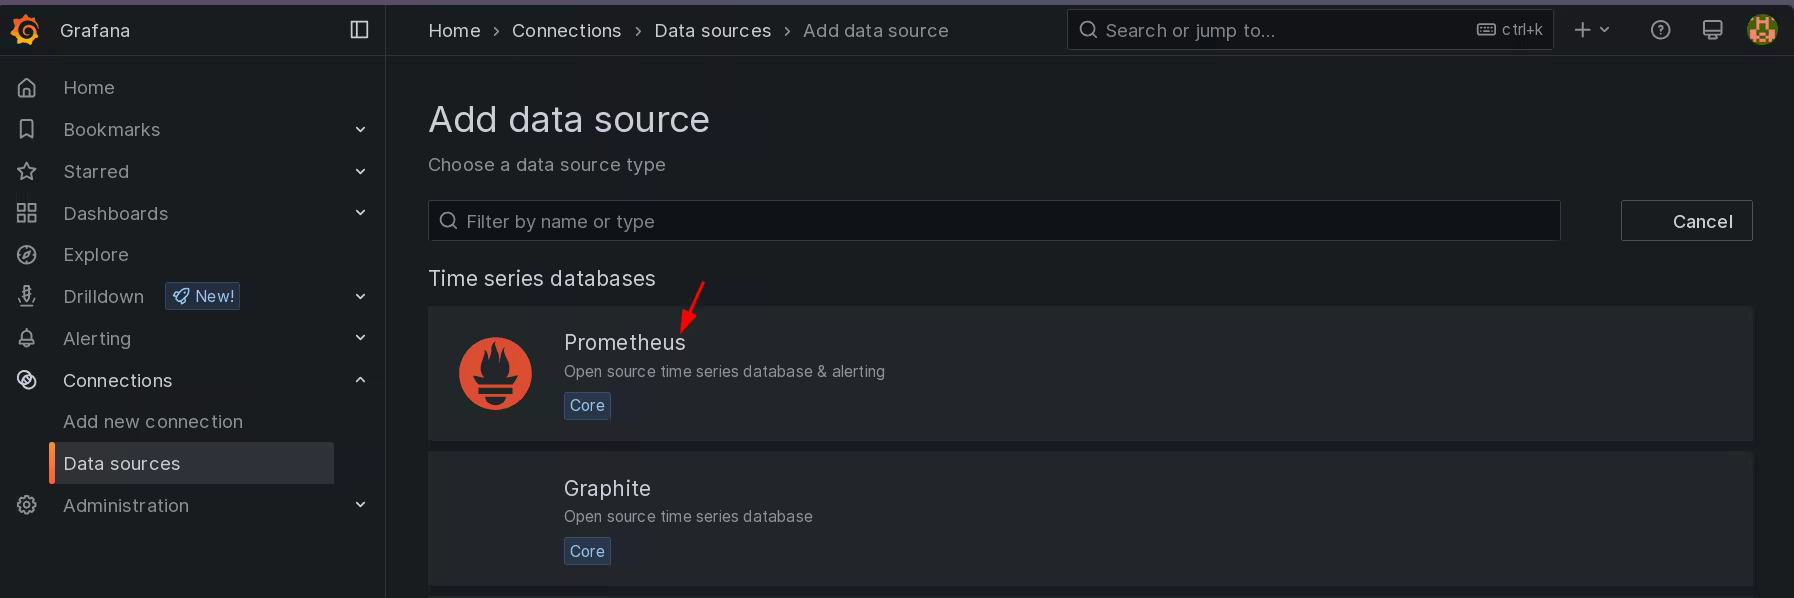Image resolution: width=1794 pixels, height=598 pixels.
Task: Open Add new connection menu item
Action: click(153, 422)
